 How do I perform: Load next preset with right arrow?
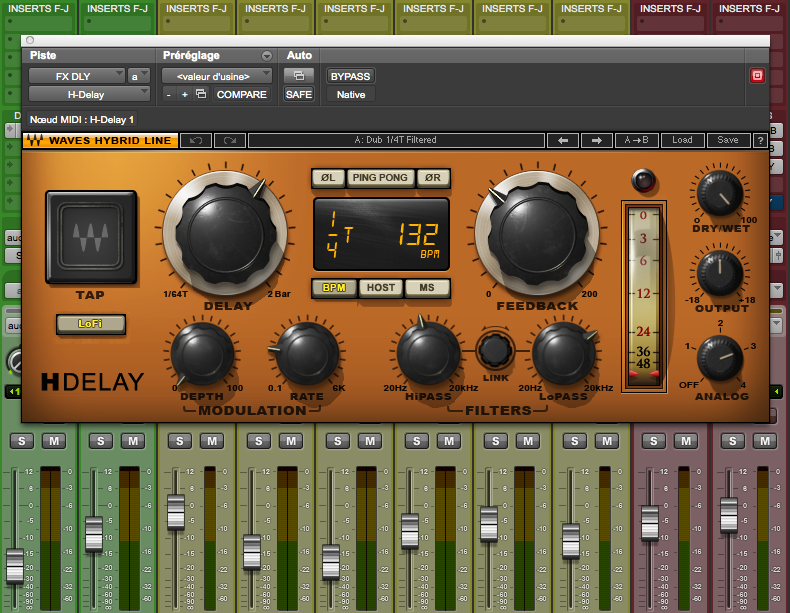tap(597, 141)
